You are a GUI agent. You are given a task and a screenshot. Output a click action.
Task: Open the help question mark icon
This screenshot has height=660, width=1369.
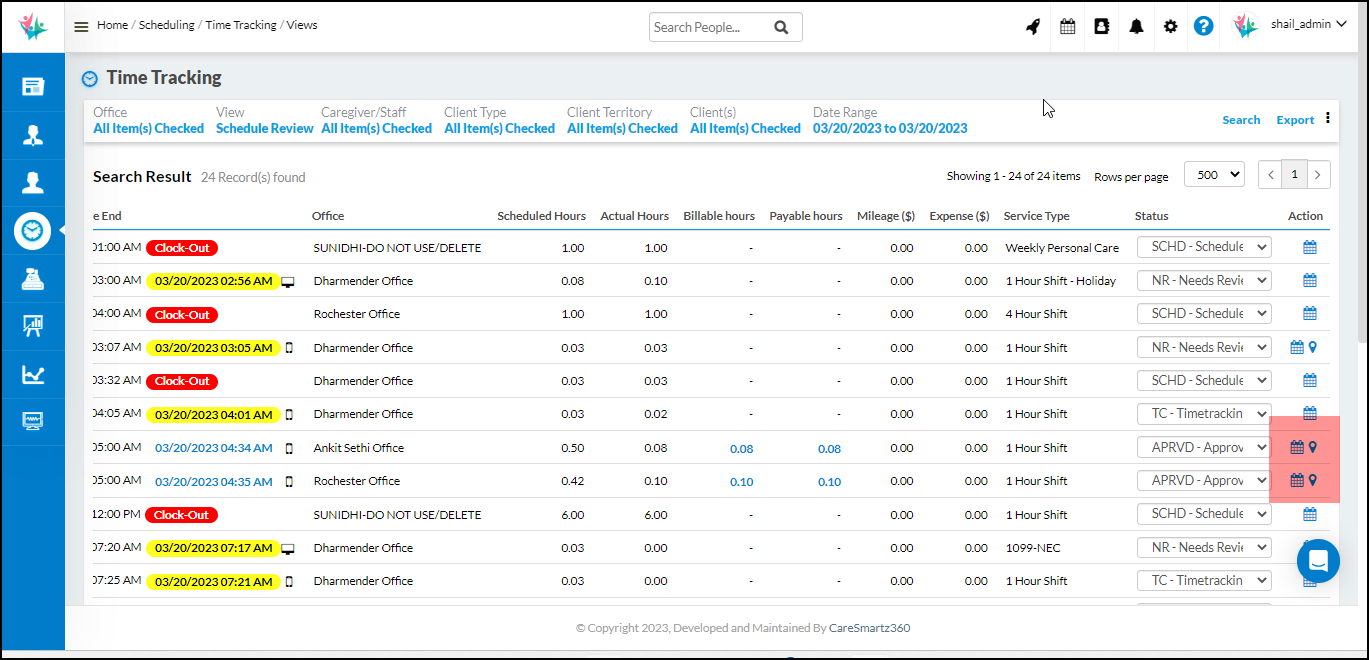coord(1204,27)
